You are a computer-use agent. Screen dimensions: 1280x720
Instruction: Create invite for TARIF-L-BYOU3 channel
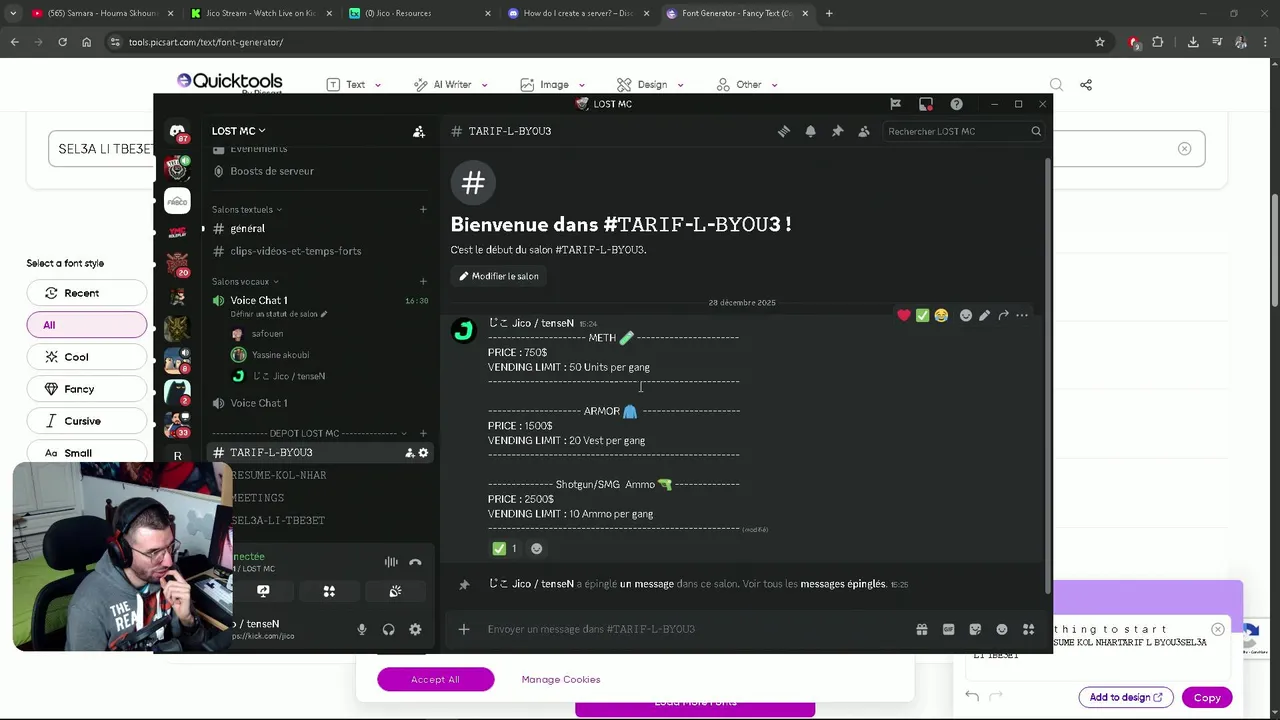tap(409, 453)
